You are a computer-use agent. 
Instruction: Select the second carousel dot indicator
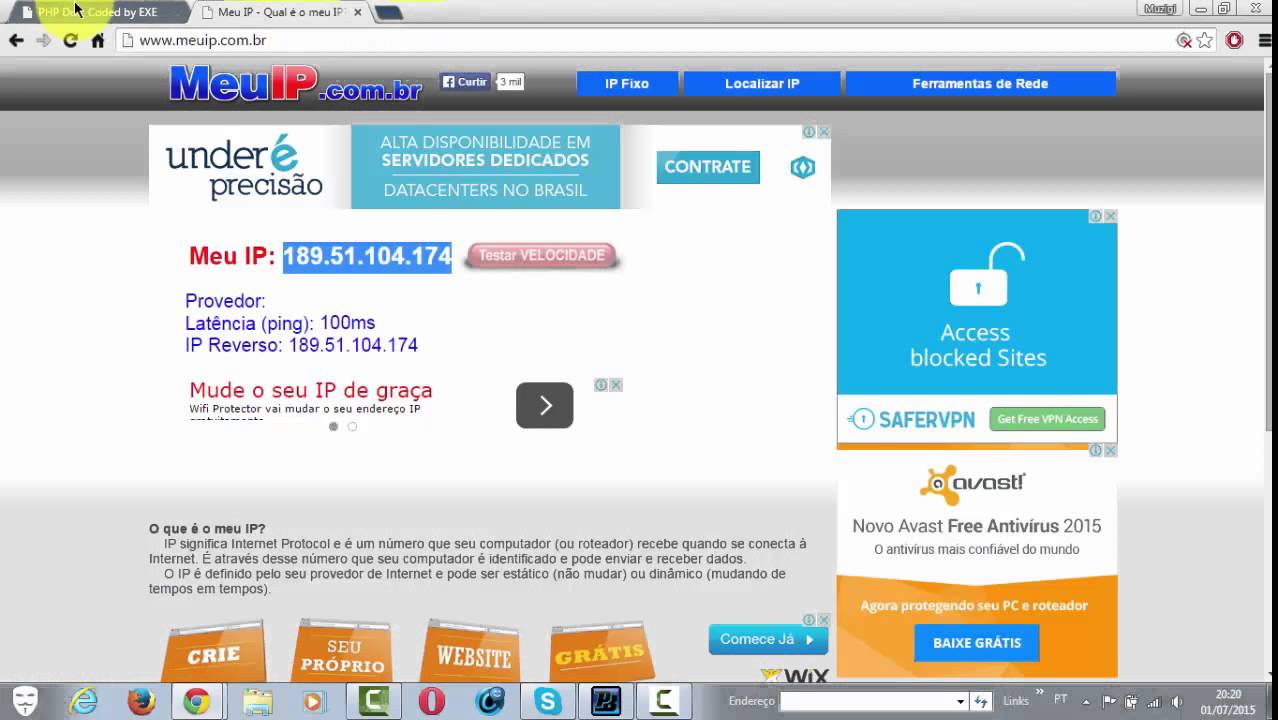(x=352, y=426)
